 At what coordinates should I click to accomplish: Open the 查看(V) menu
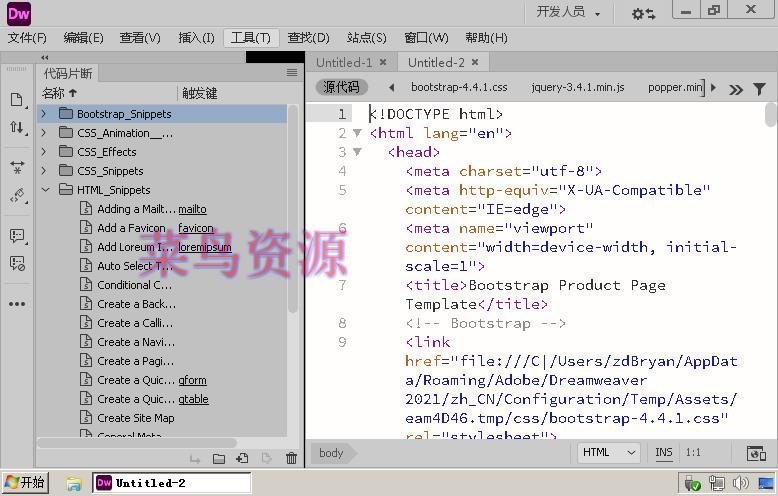point(140,38)
